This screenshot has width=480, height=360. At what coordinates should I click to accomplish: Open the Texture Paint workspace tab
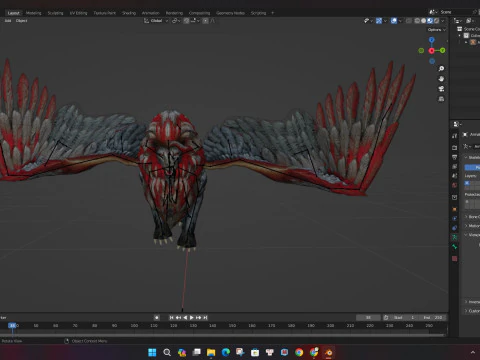tap(104, 13)
